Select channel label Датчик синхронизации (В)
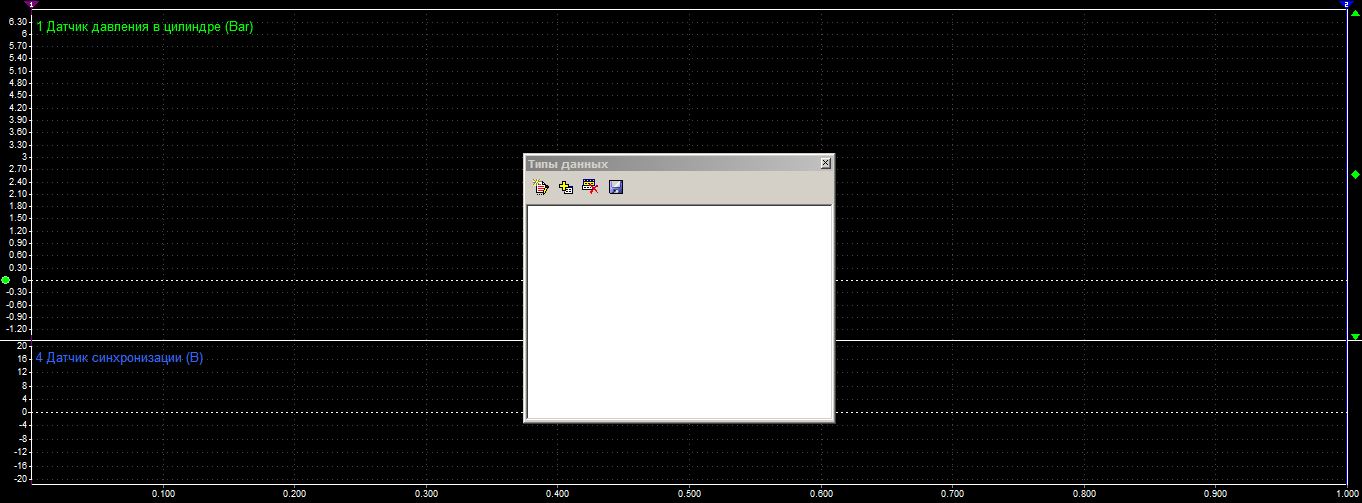Screen dimensions: 1362x503 (x=119, y=357)
